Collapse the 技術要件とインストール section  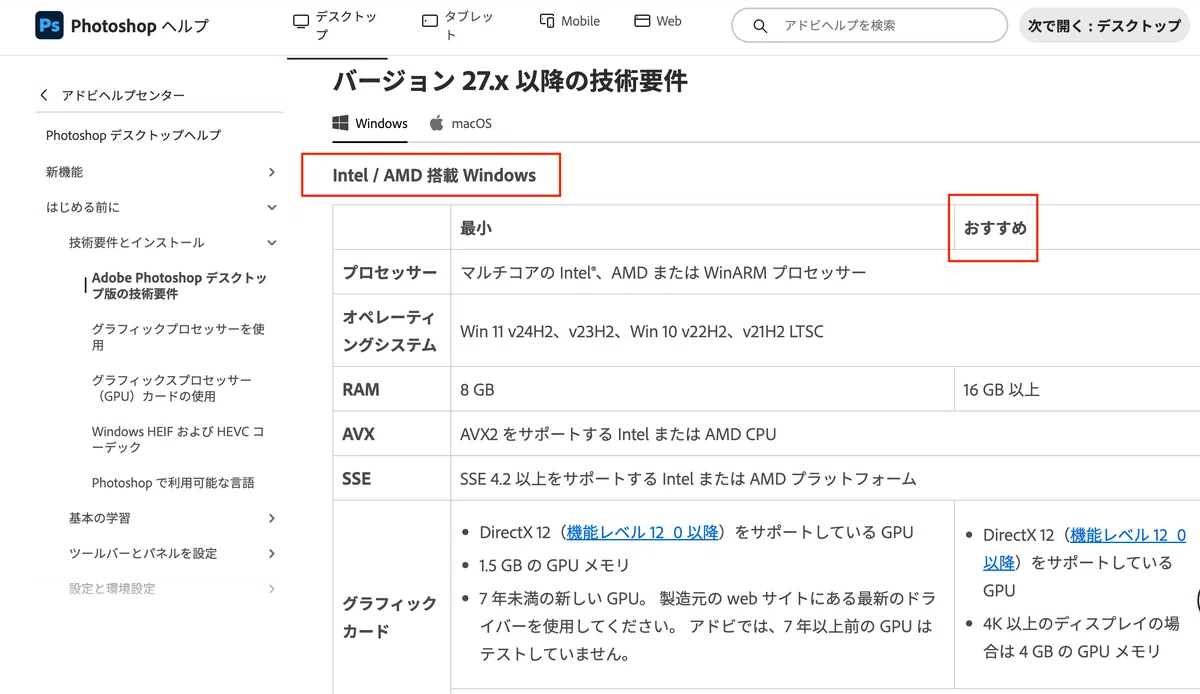[x=272, y=242]
